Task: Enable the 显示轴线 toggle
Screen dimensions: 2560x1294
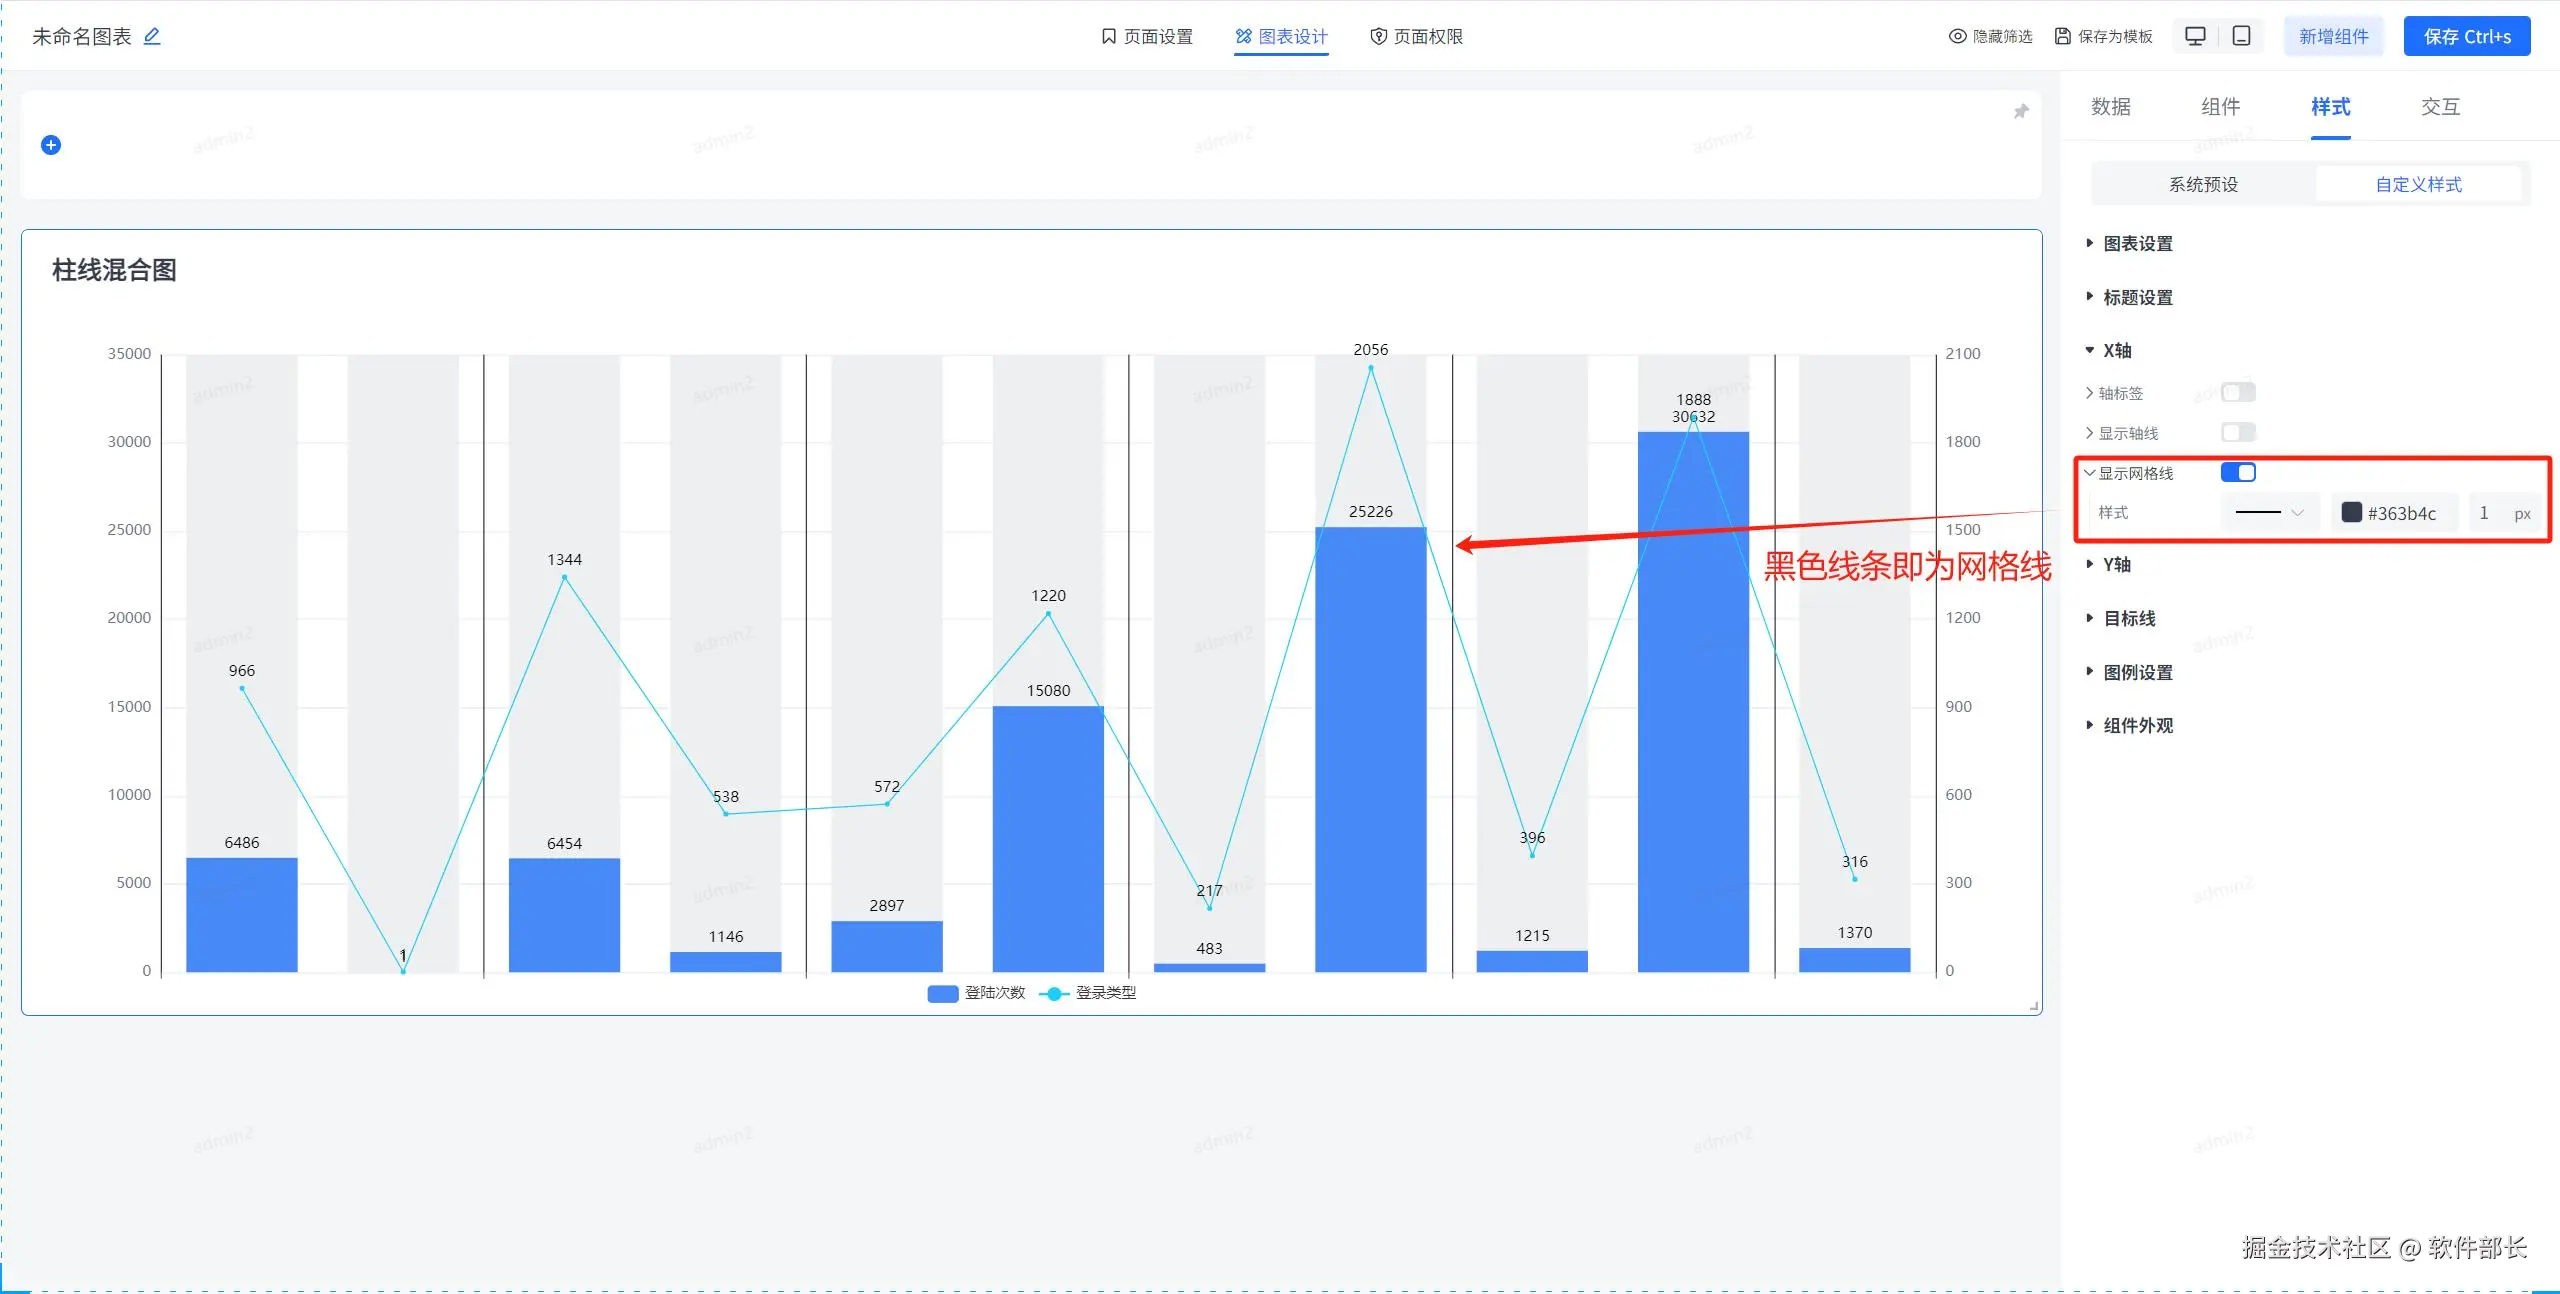Action: (x=2238, y=433)
